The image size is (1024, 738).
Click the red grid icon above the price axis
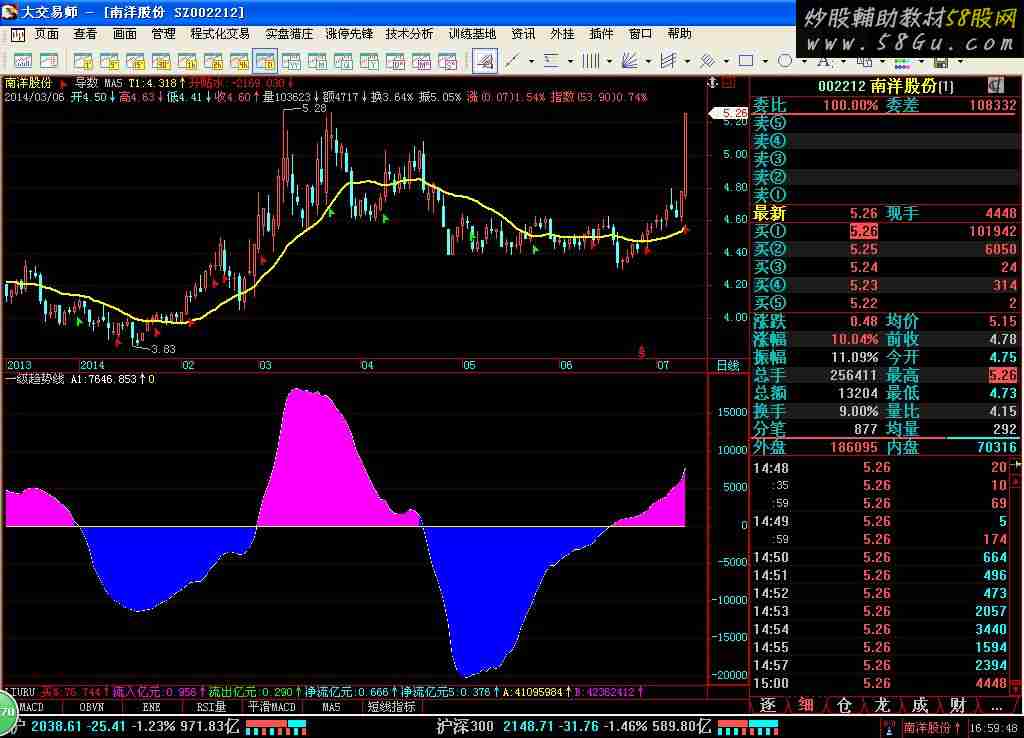(x=729, y=83)
